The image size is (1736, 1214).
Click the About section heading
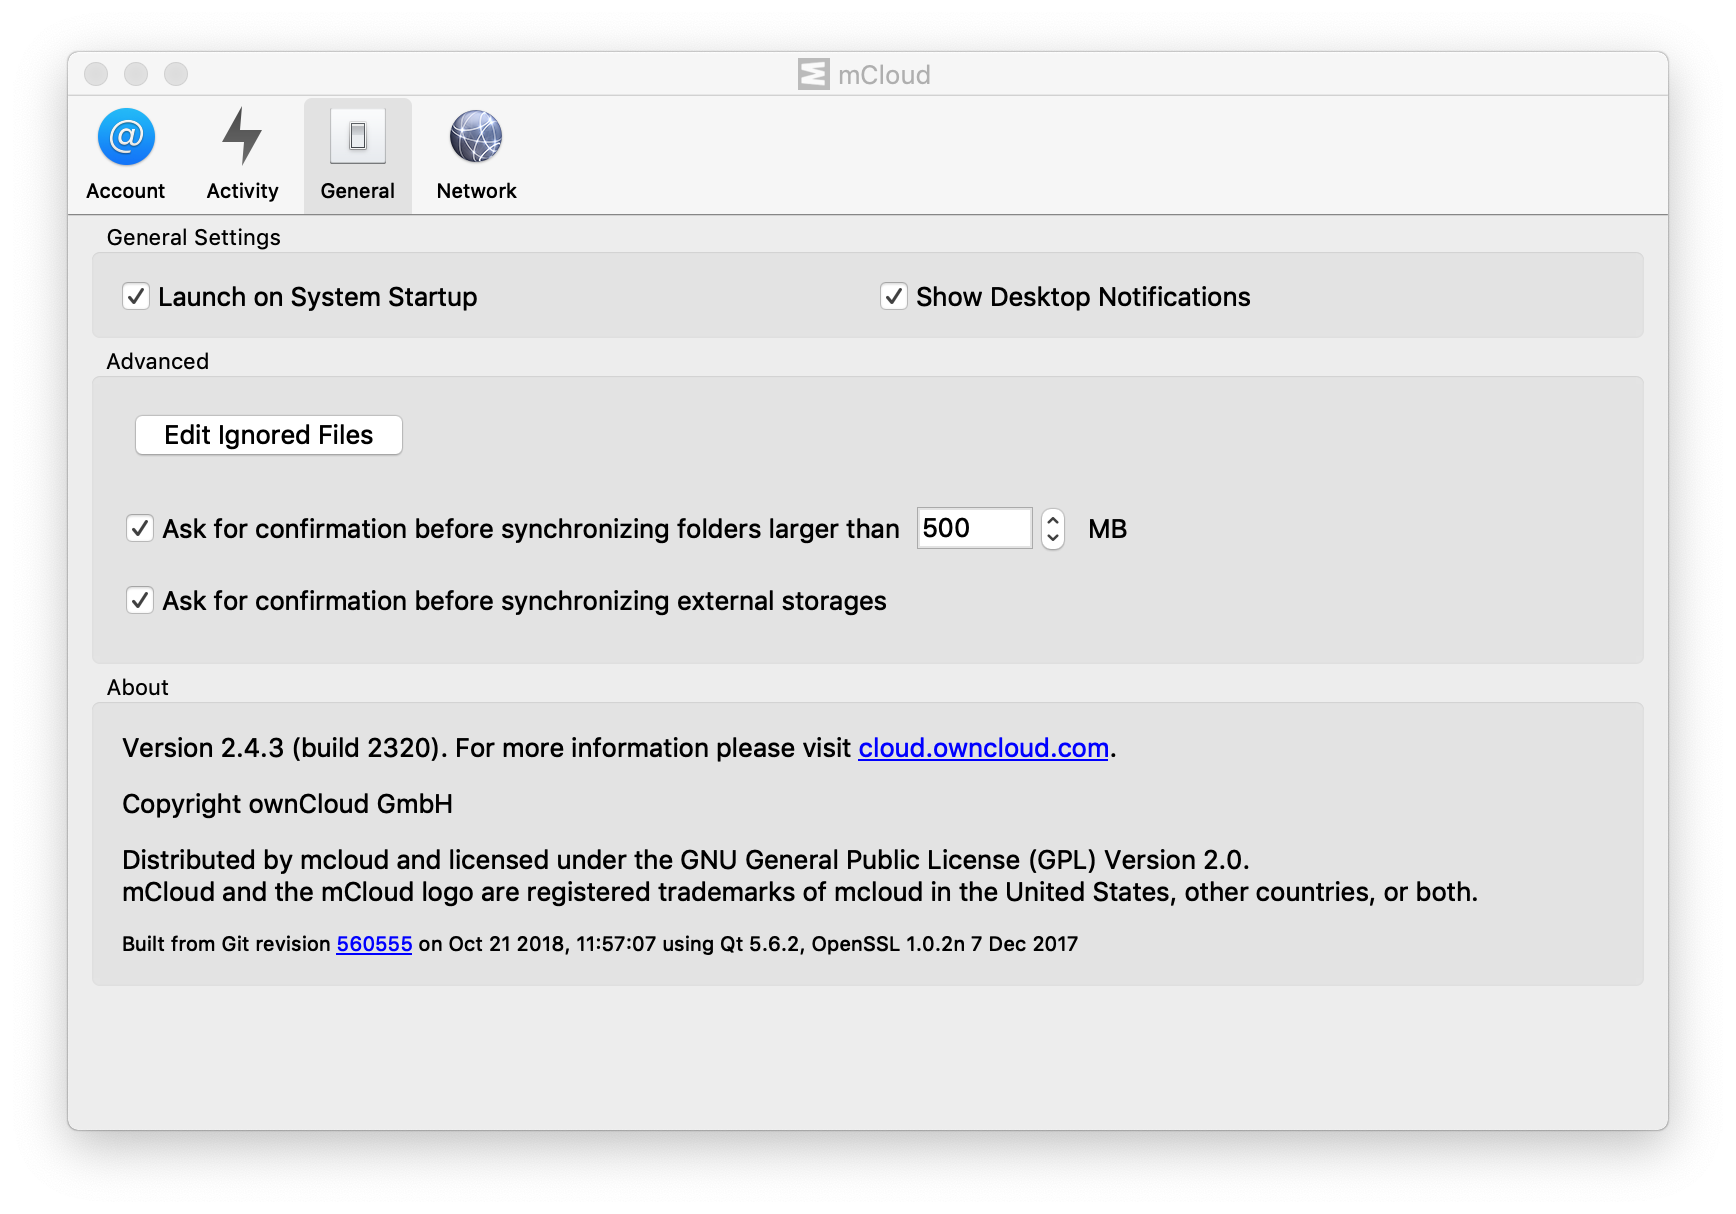[x=138, y=687]
